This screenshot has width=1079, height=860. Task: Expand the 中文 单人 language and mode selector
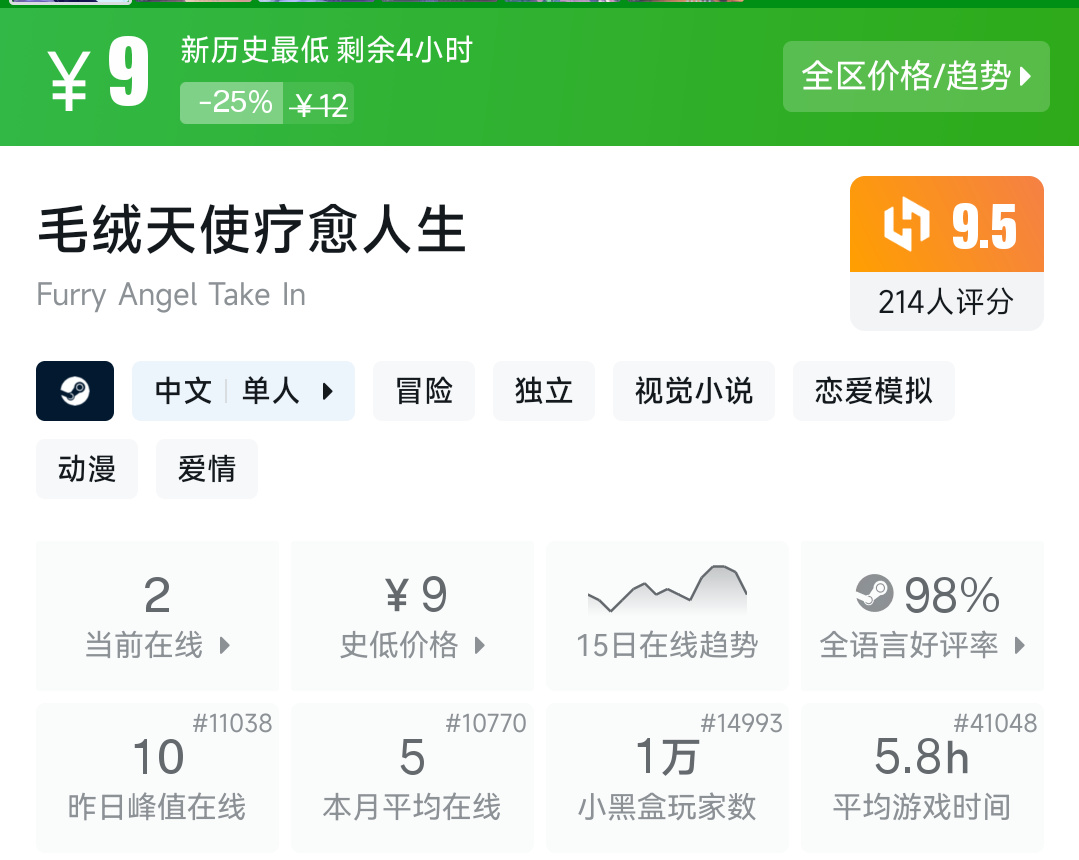coord(244,391)
